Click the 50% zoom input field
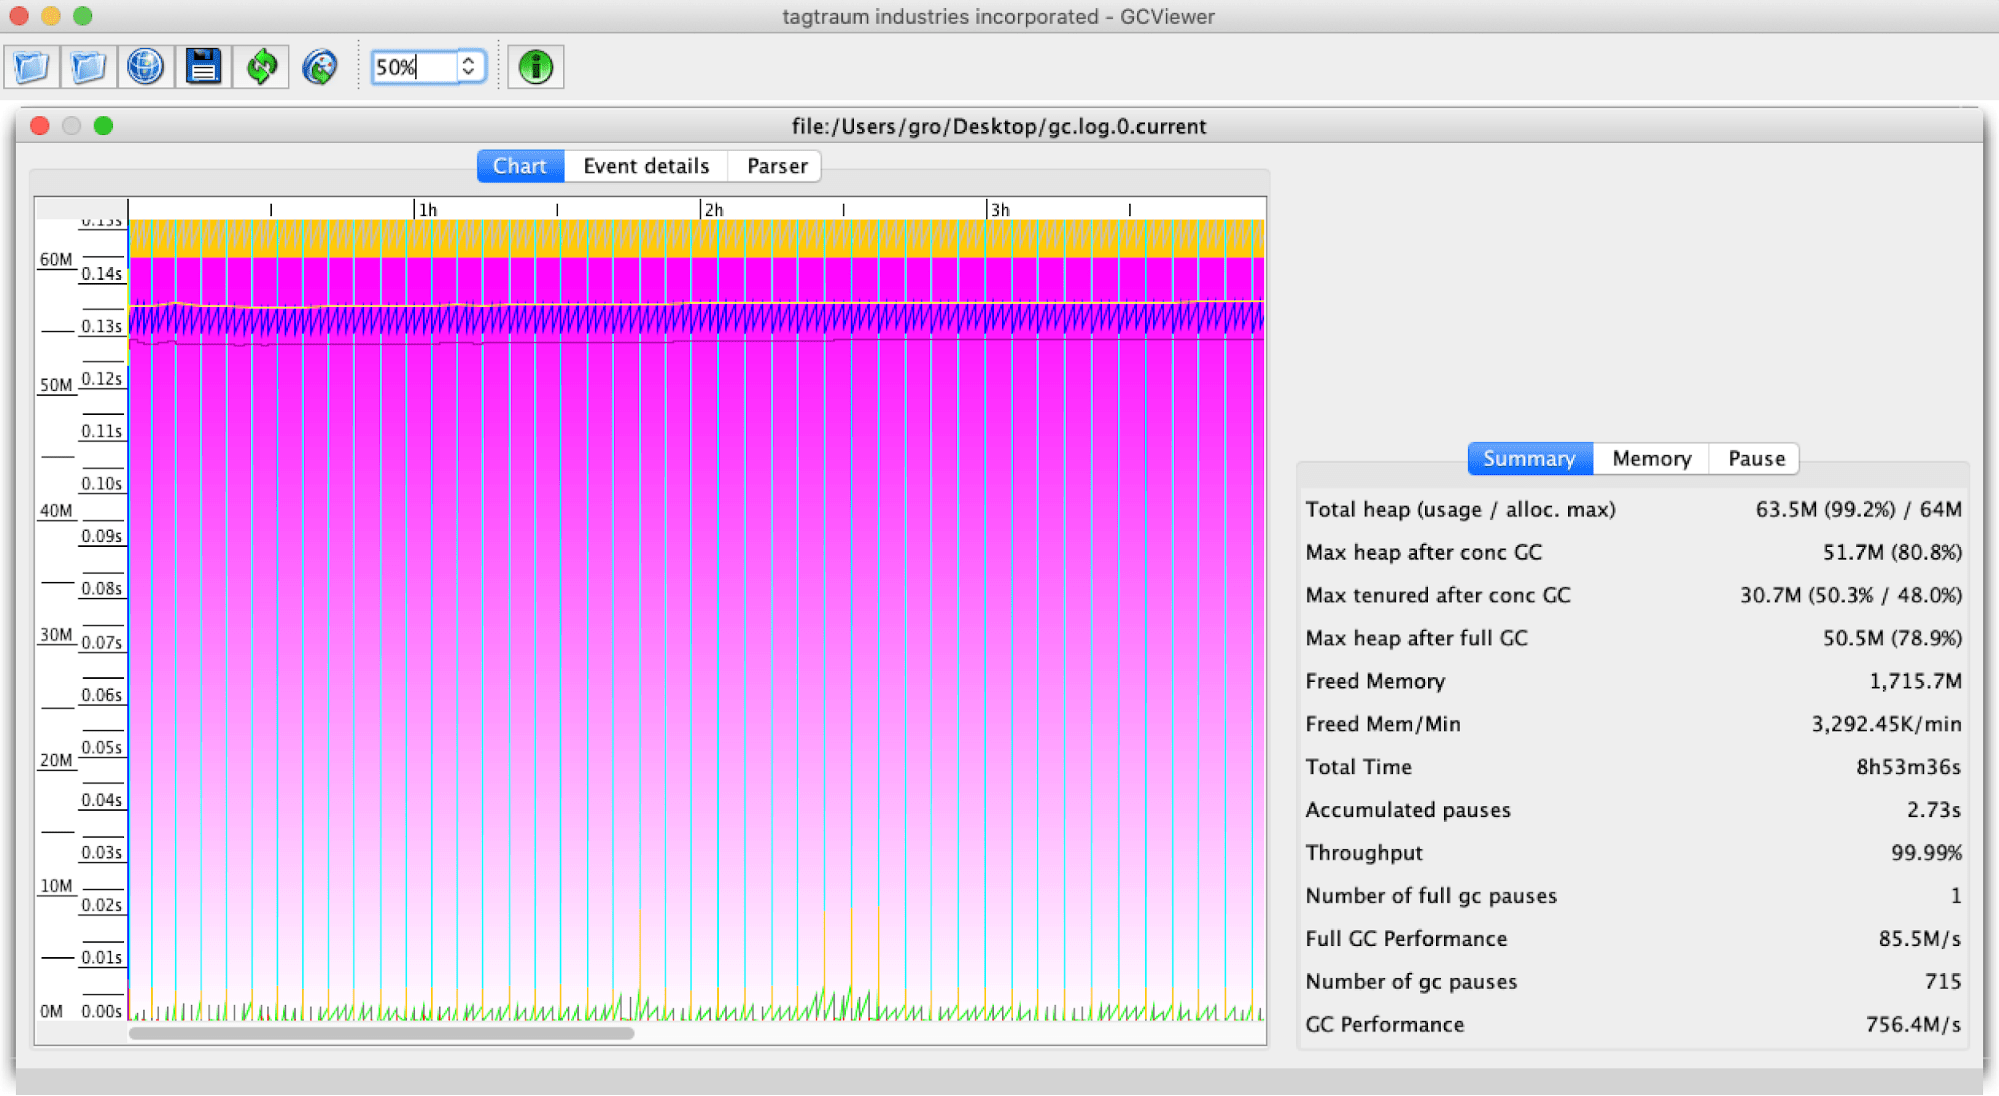The width and height of the screenshot is (1999, 1096). tap(414, 67)
